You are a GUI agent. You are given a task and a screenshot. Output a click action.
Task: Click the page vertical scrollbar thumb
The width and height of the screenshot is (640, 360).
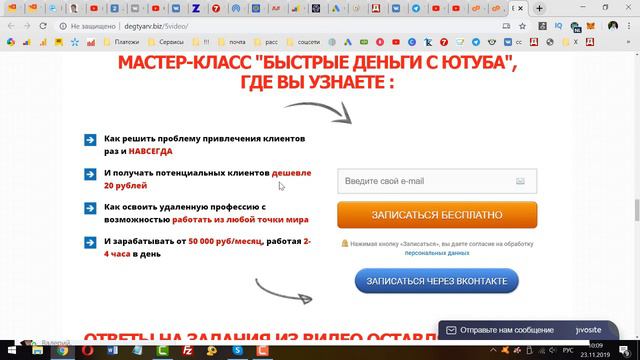636,210
